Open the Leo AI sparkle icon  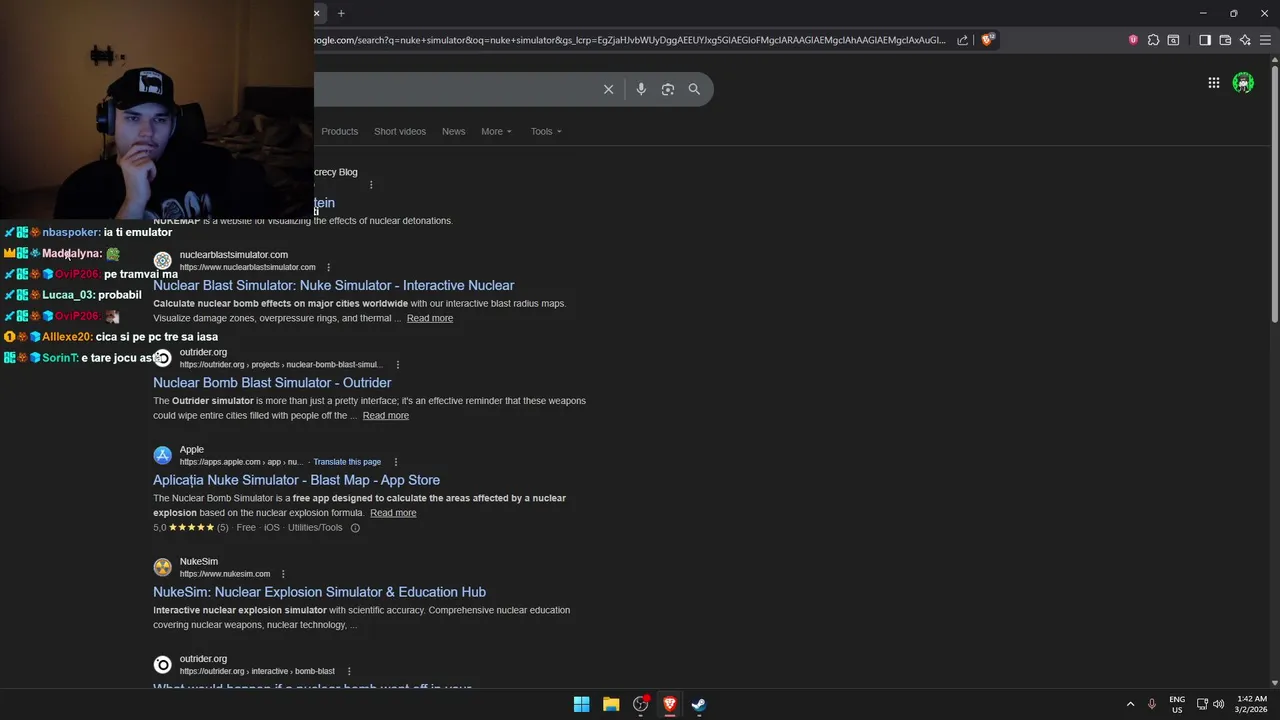tap(1245, 40)
